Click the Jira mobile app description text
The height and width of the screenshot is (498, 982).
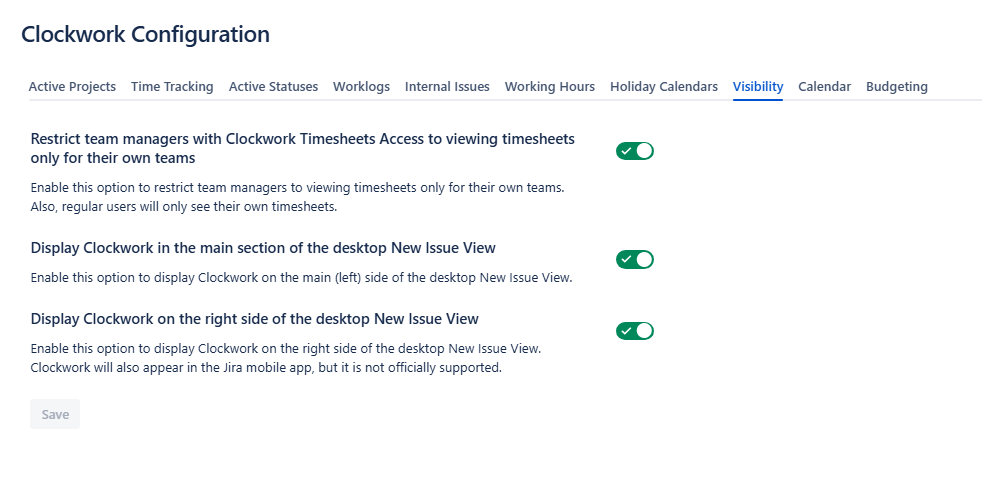tap(266, 367)
